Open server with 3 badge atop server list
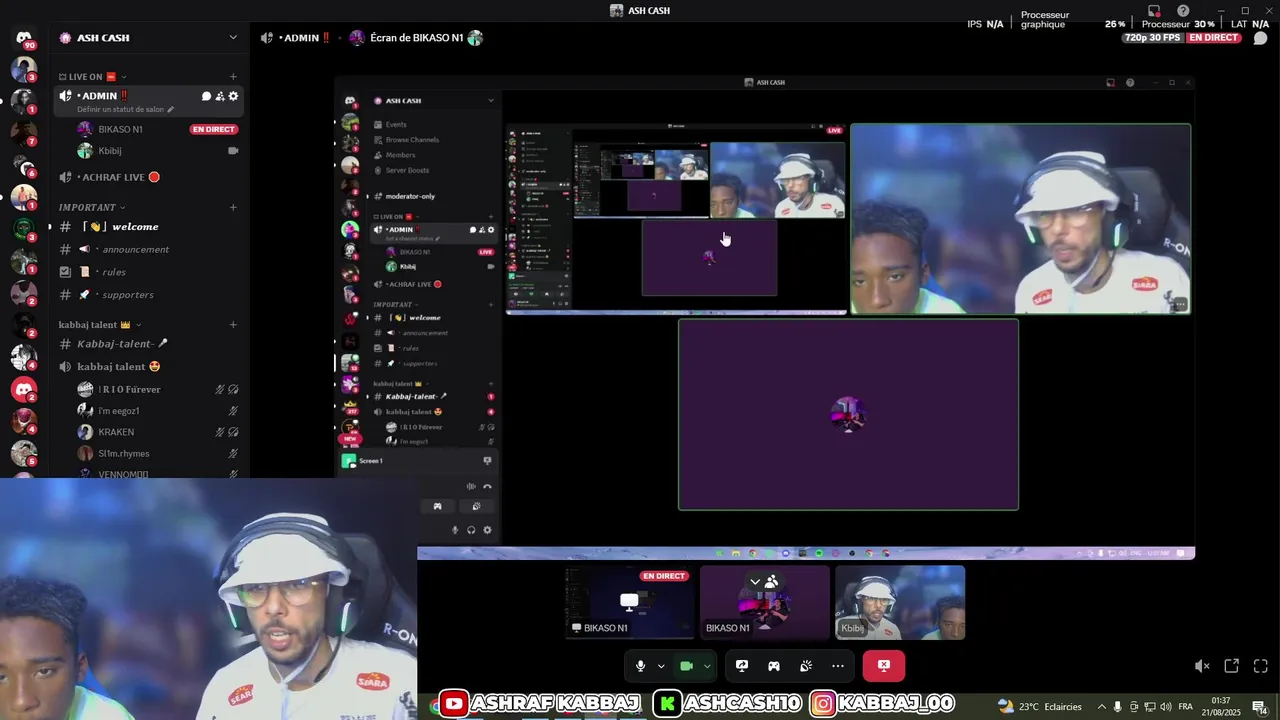 pyautogui.click(x=24, y=70)
